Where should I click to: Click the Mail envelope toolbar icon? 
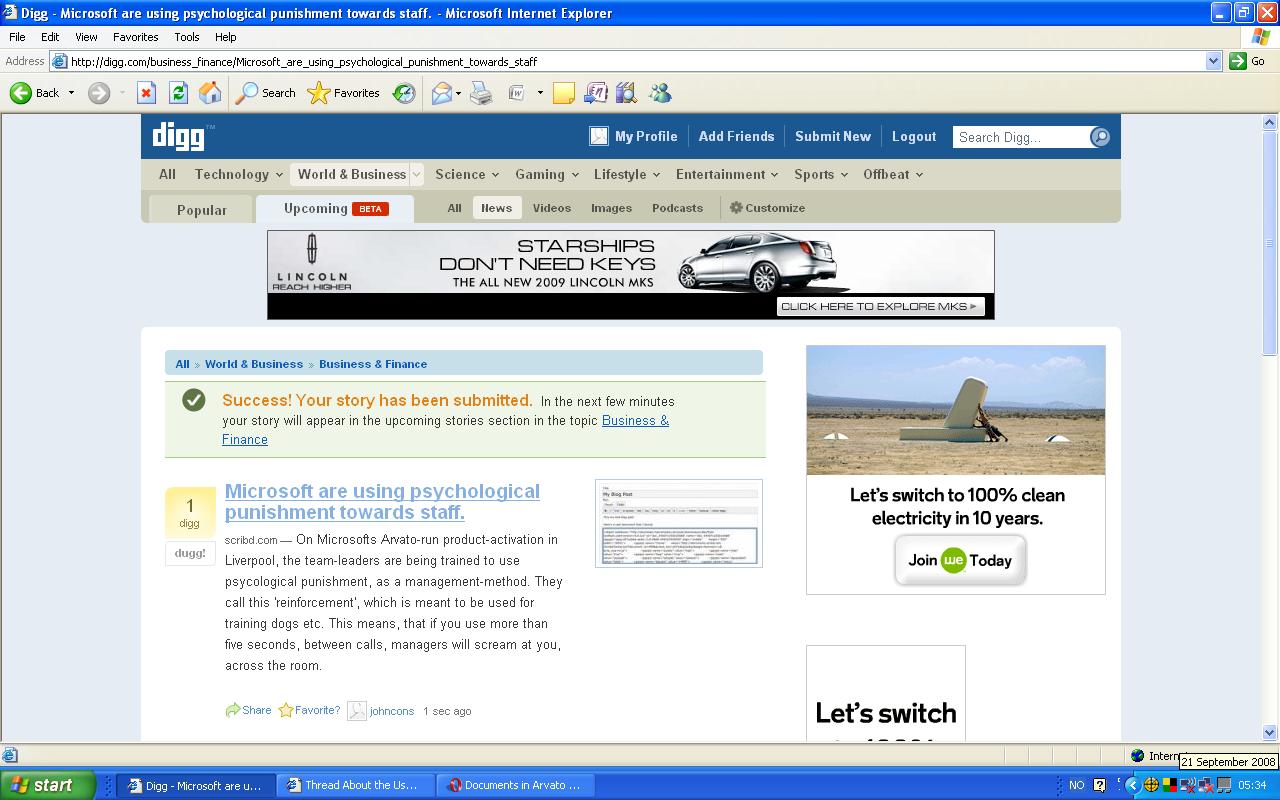(x=441, y=93)
